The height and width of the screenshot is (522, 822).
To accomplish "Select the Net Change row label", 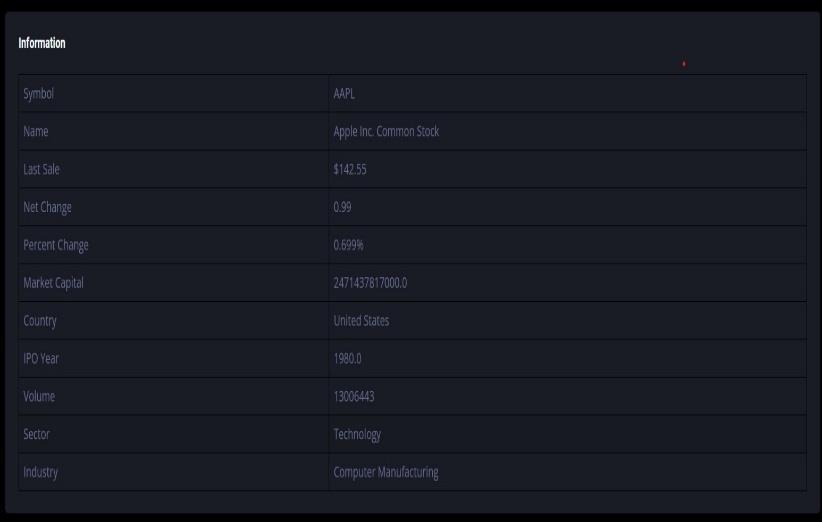I will pos(47,208).
